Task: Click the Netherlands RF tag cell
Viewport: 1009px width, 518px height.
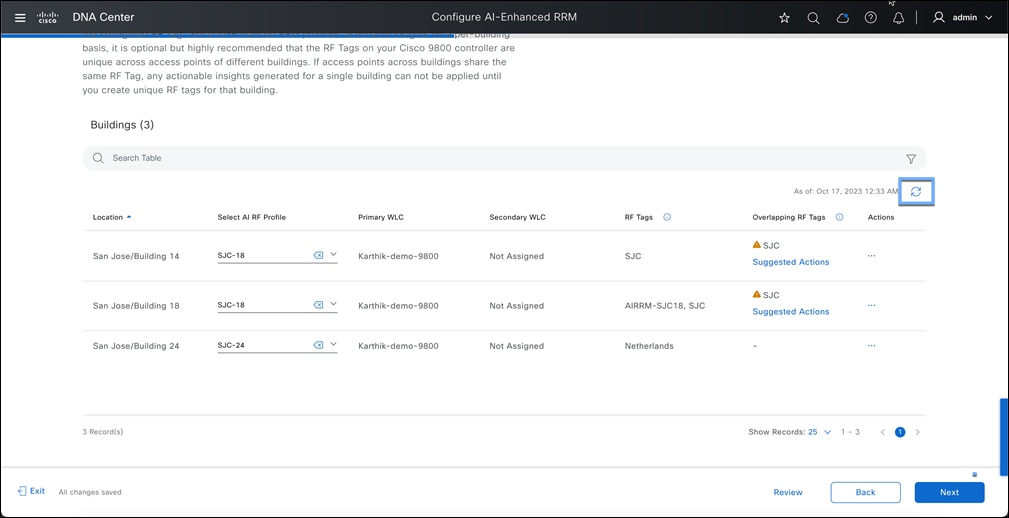Action: point(649,346)
